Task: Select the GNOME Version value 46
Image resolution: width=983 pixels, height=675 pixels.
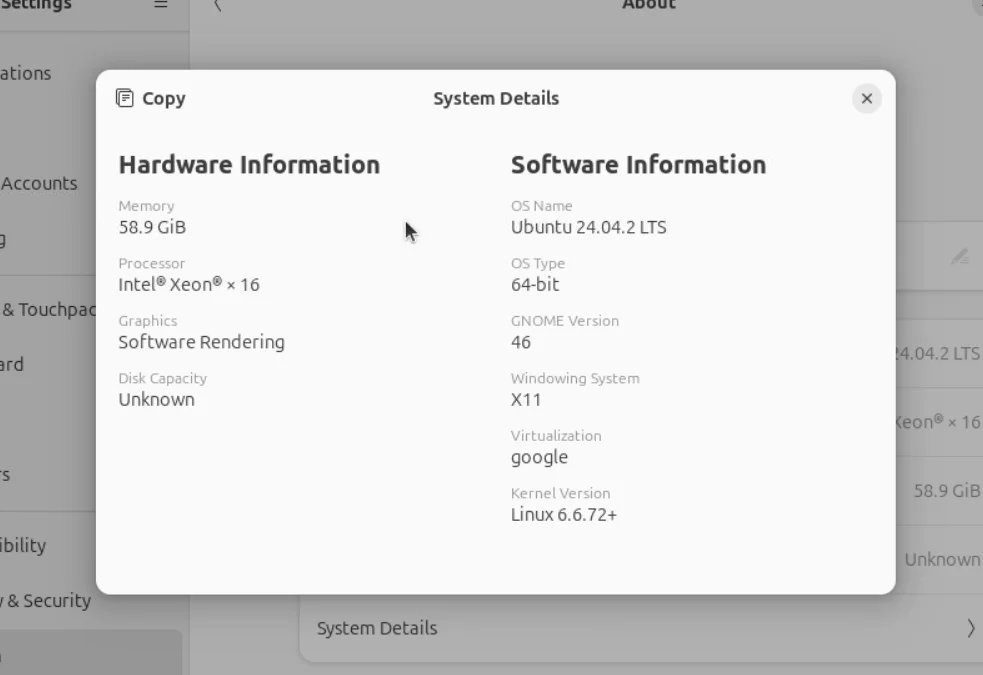Action: (520, 342)
